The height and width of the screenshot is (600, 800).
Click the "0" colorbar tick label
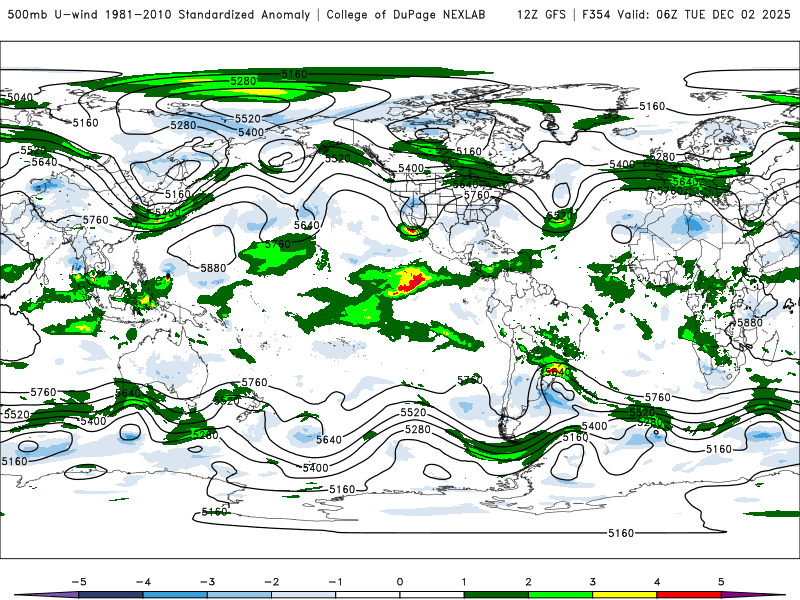click(400, 582)
